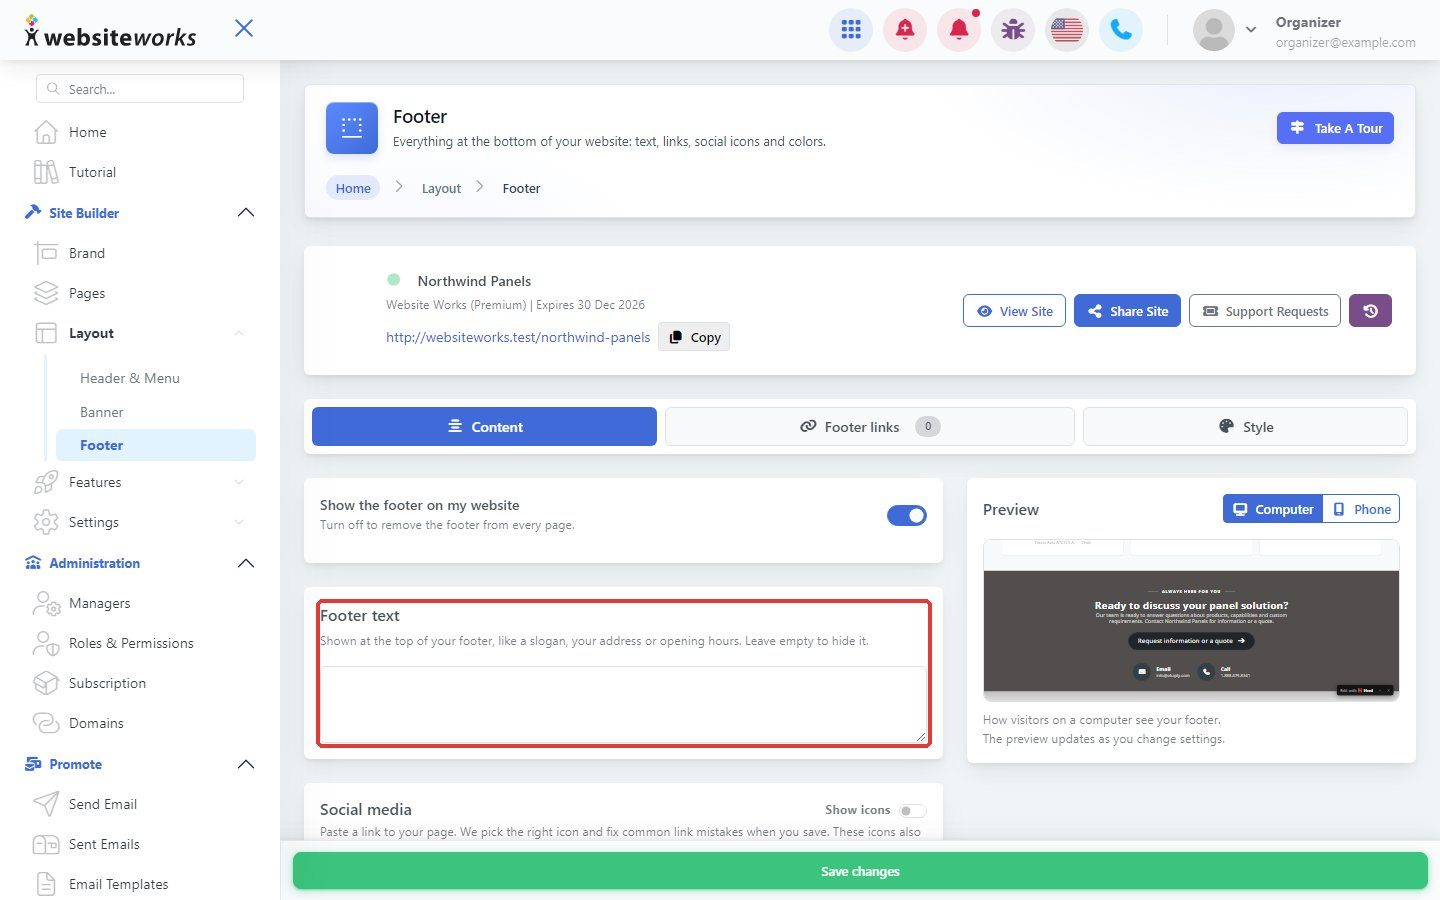Click the View Site button
The image size is (1440, 900).
[1015, 311]
